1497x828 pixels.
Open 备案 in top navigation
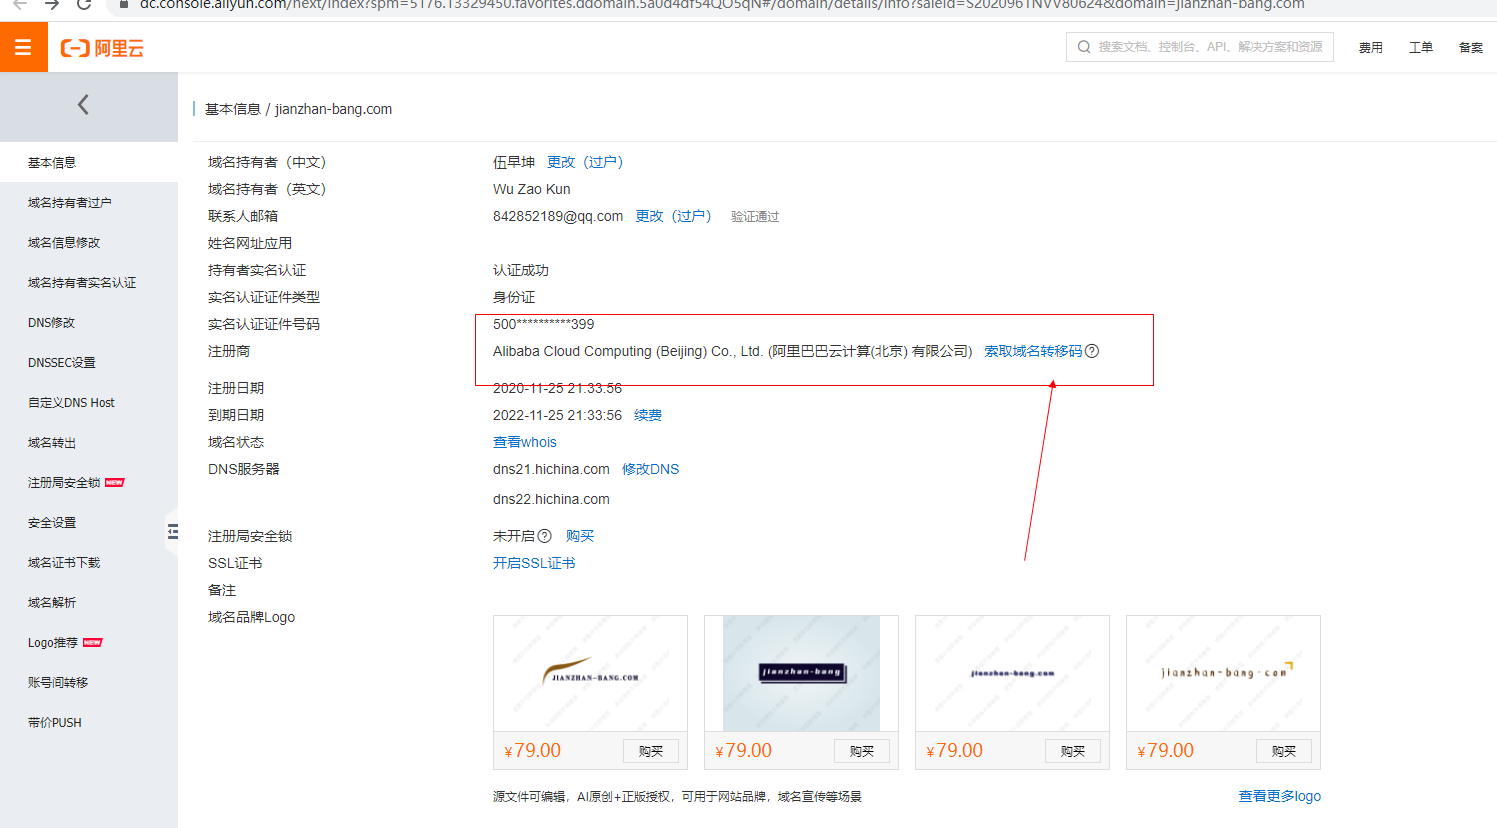[x=1470, y=48]
